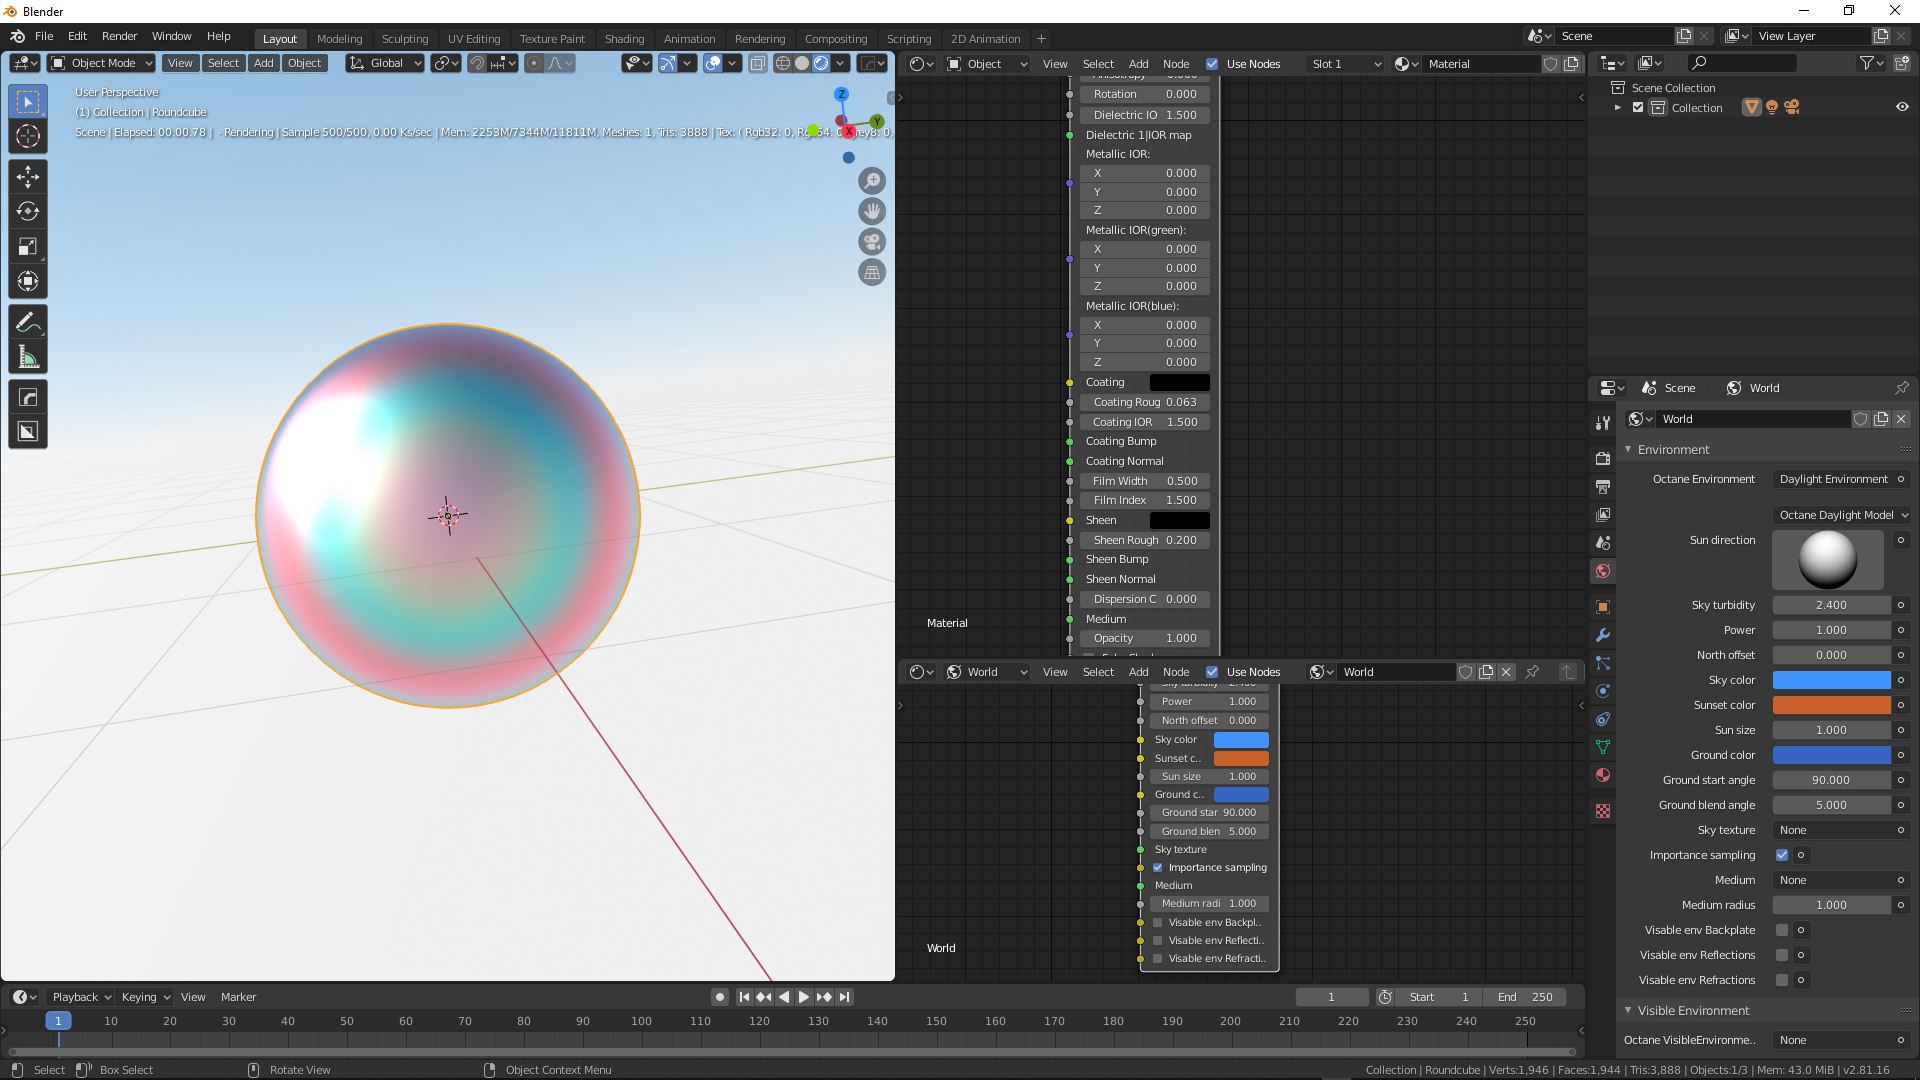This screenshot has height=1080, width=1920.
Task: Open the Modifier wrench properties tab
Action: pyautogui.click(x=1603, y=635)
